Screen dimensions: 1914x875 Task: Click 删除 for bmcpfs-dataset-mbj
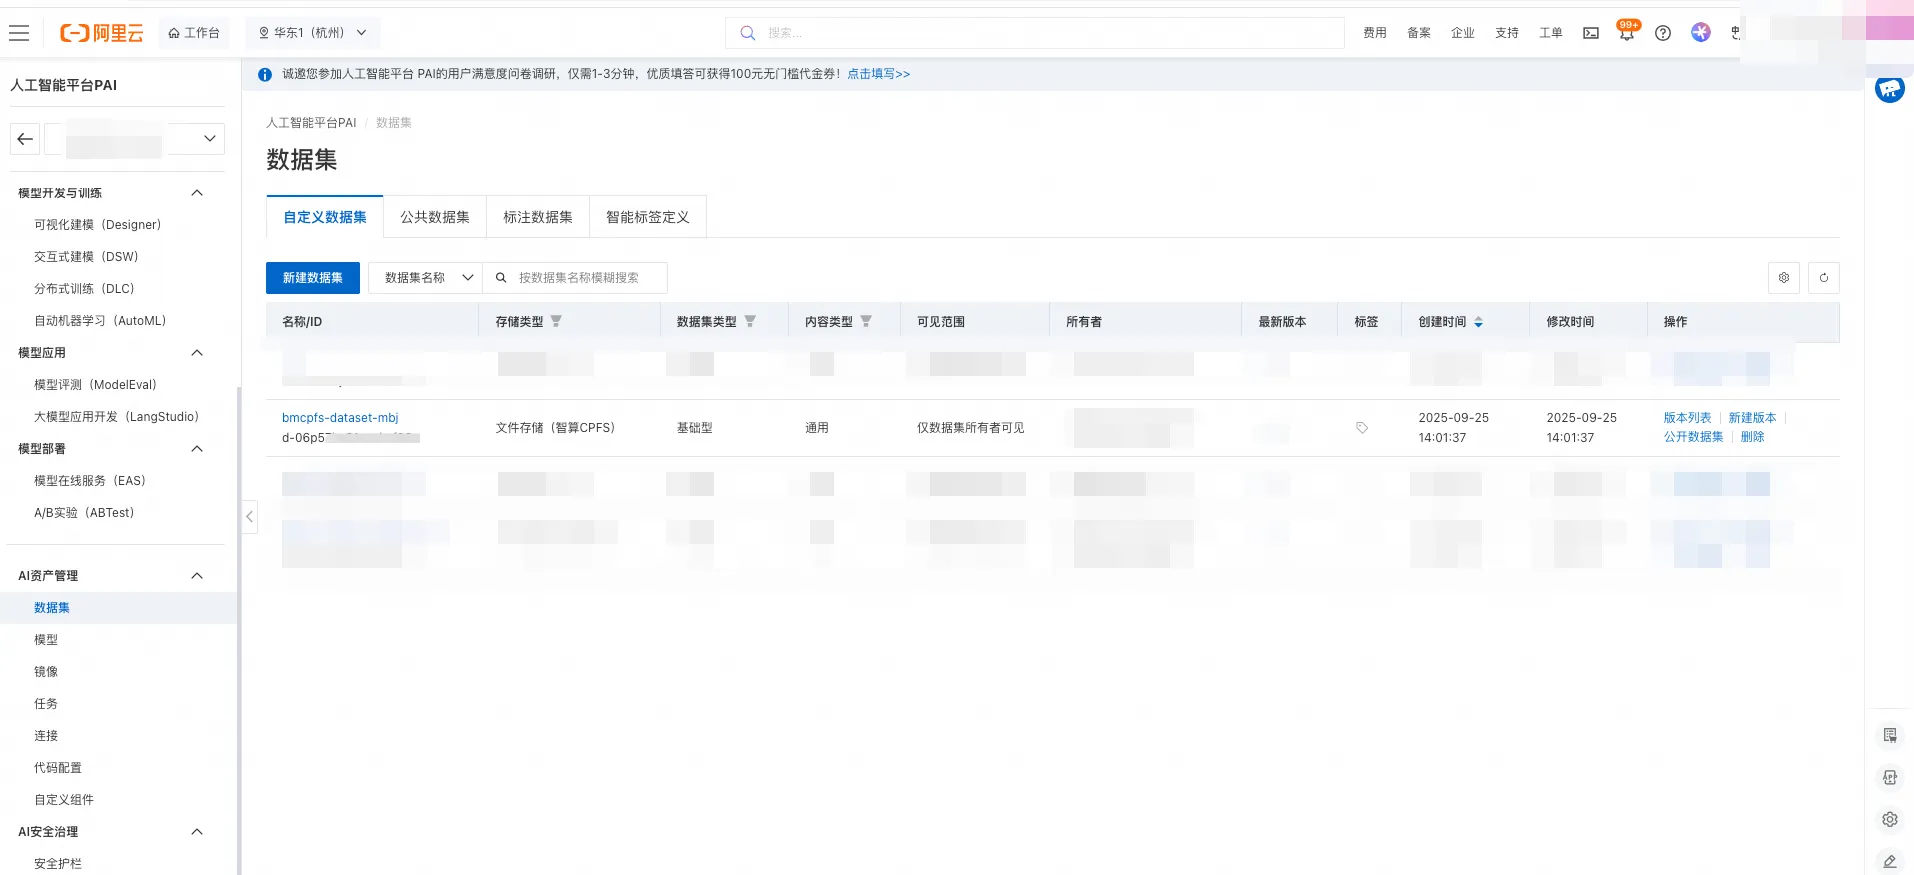point(1753,437)
